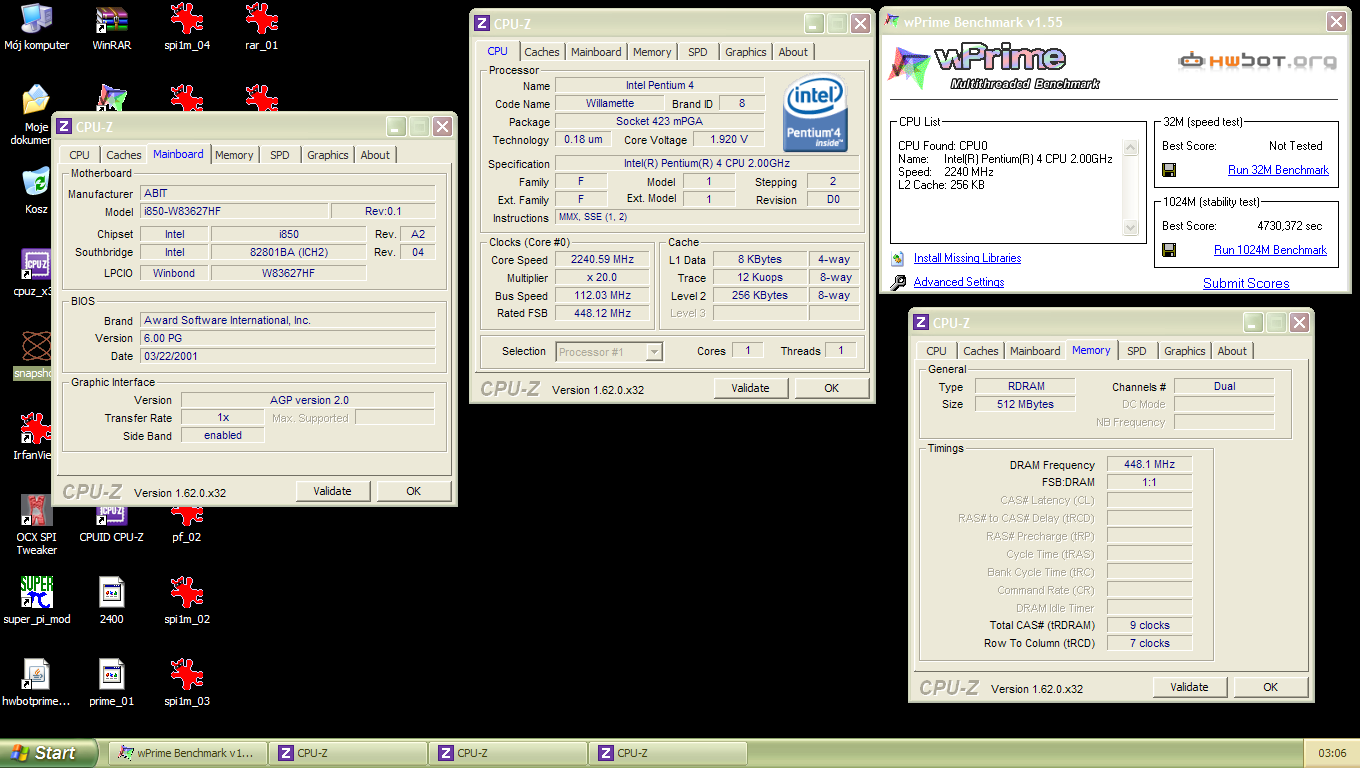Screen dimensions: 1360x768
Task: Run the 1024M Benchmark in wPrime
Action: pos(1270,250)
